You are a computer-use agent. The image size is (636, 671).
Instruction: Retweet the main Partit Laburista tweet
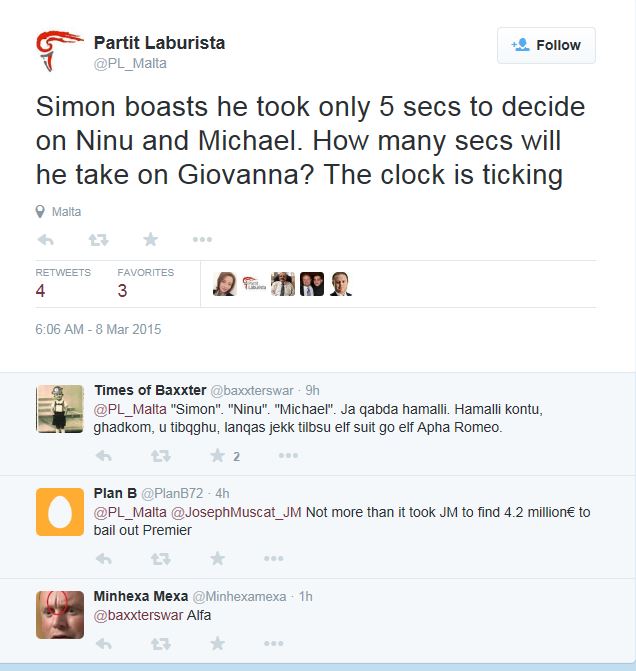click(x=98, y=239)
